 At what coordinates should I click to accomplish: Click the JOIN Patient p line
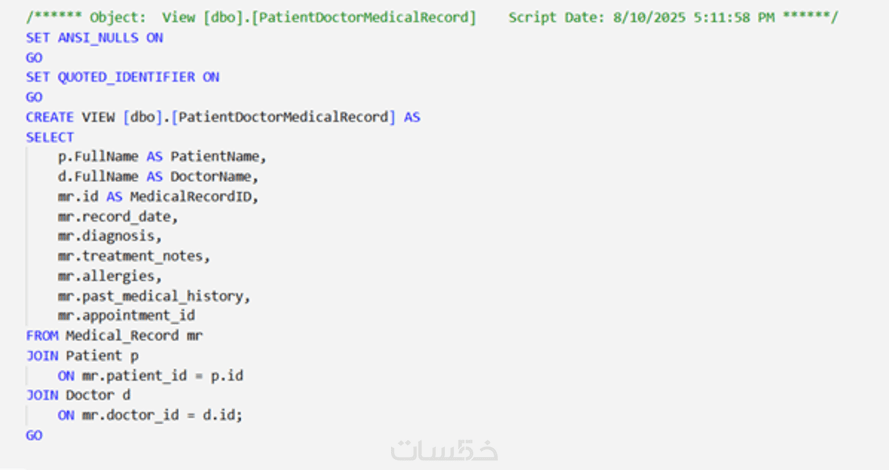click(x=82, y=356)
